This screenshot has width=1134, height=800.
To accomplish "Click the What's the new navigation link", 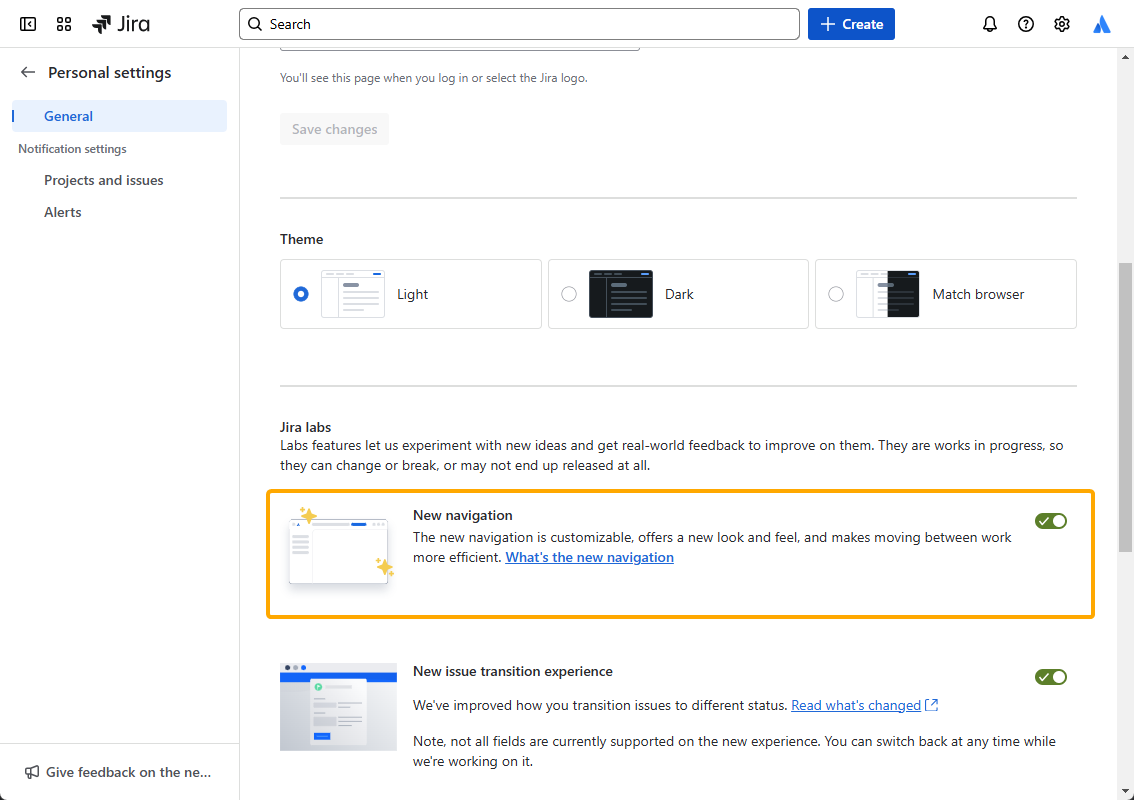I will pyautogui.click(x=589, y=557).
